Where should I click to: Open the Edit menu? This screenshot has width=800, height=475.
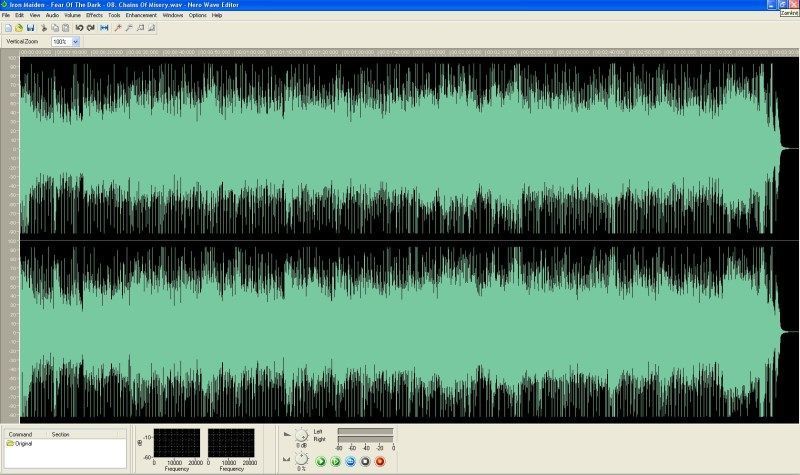click(19, 15)
